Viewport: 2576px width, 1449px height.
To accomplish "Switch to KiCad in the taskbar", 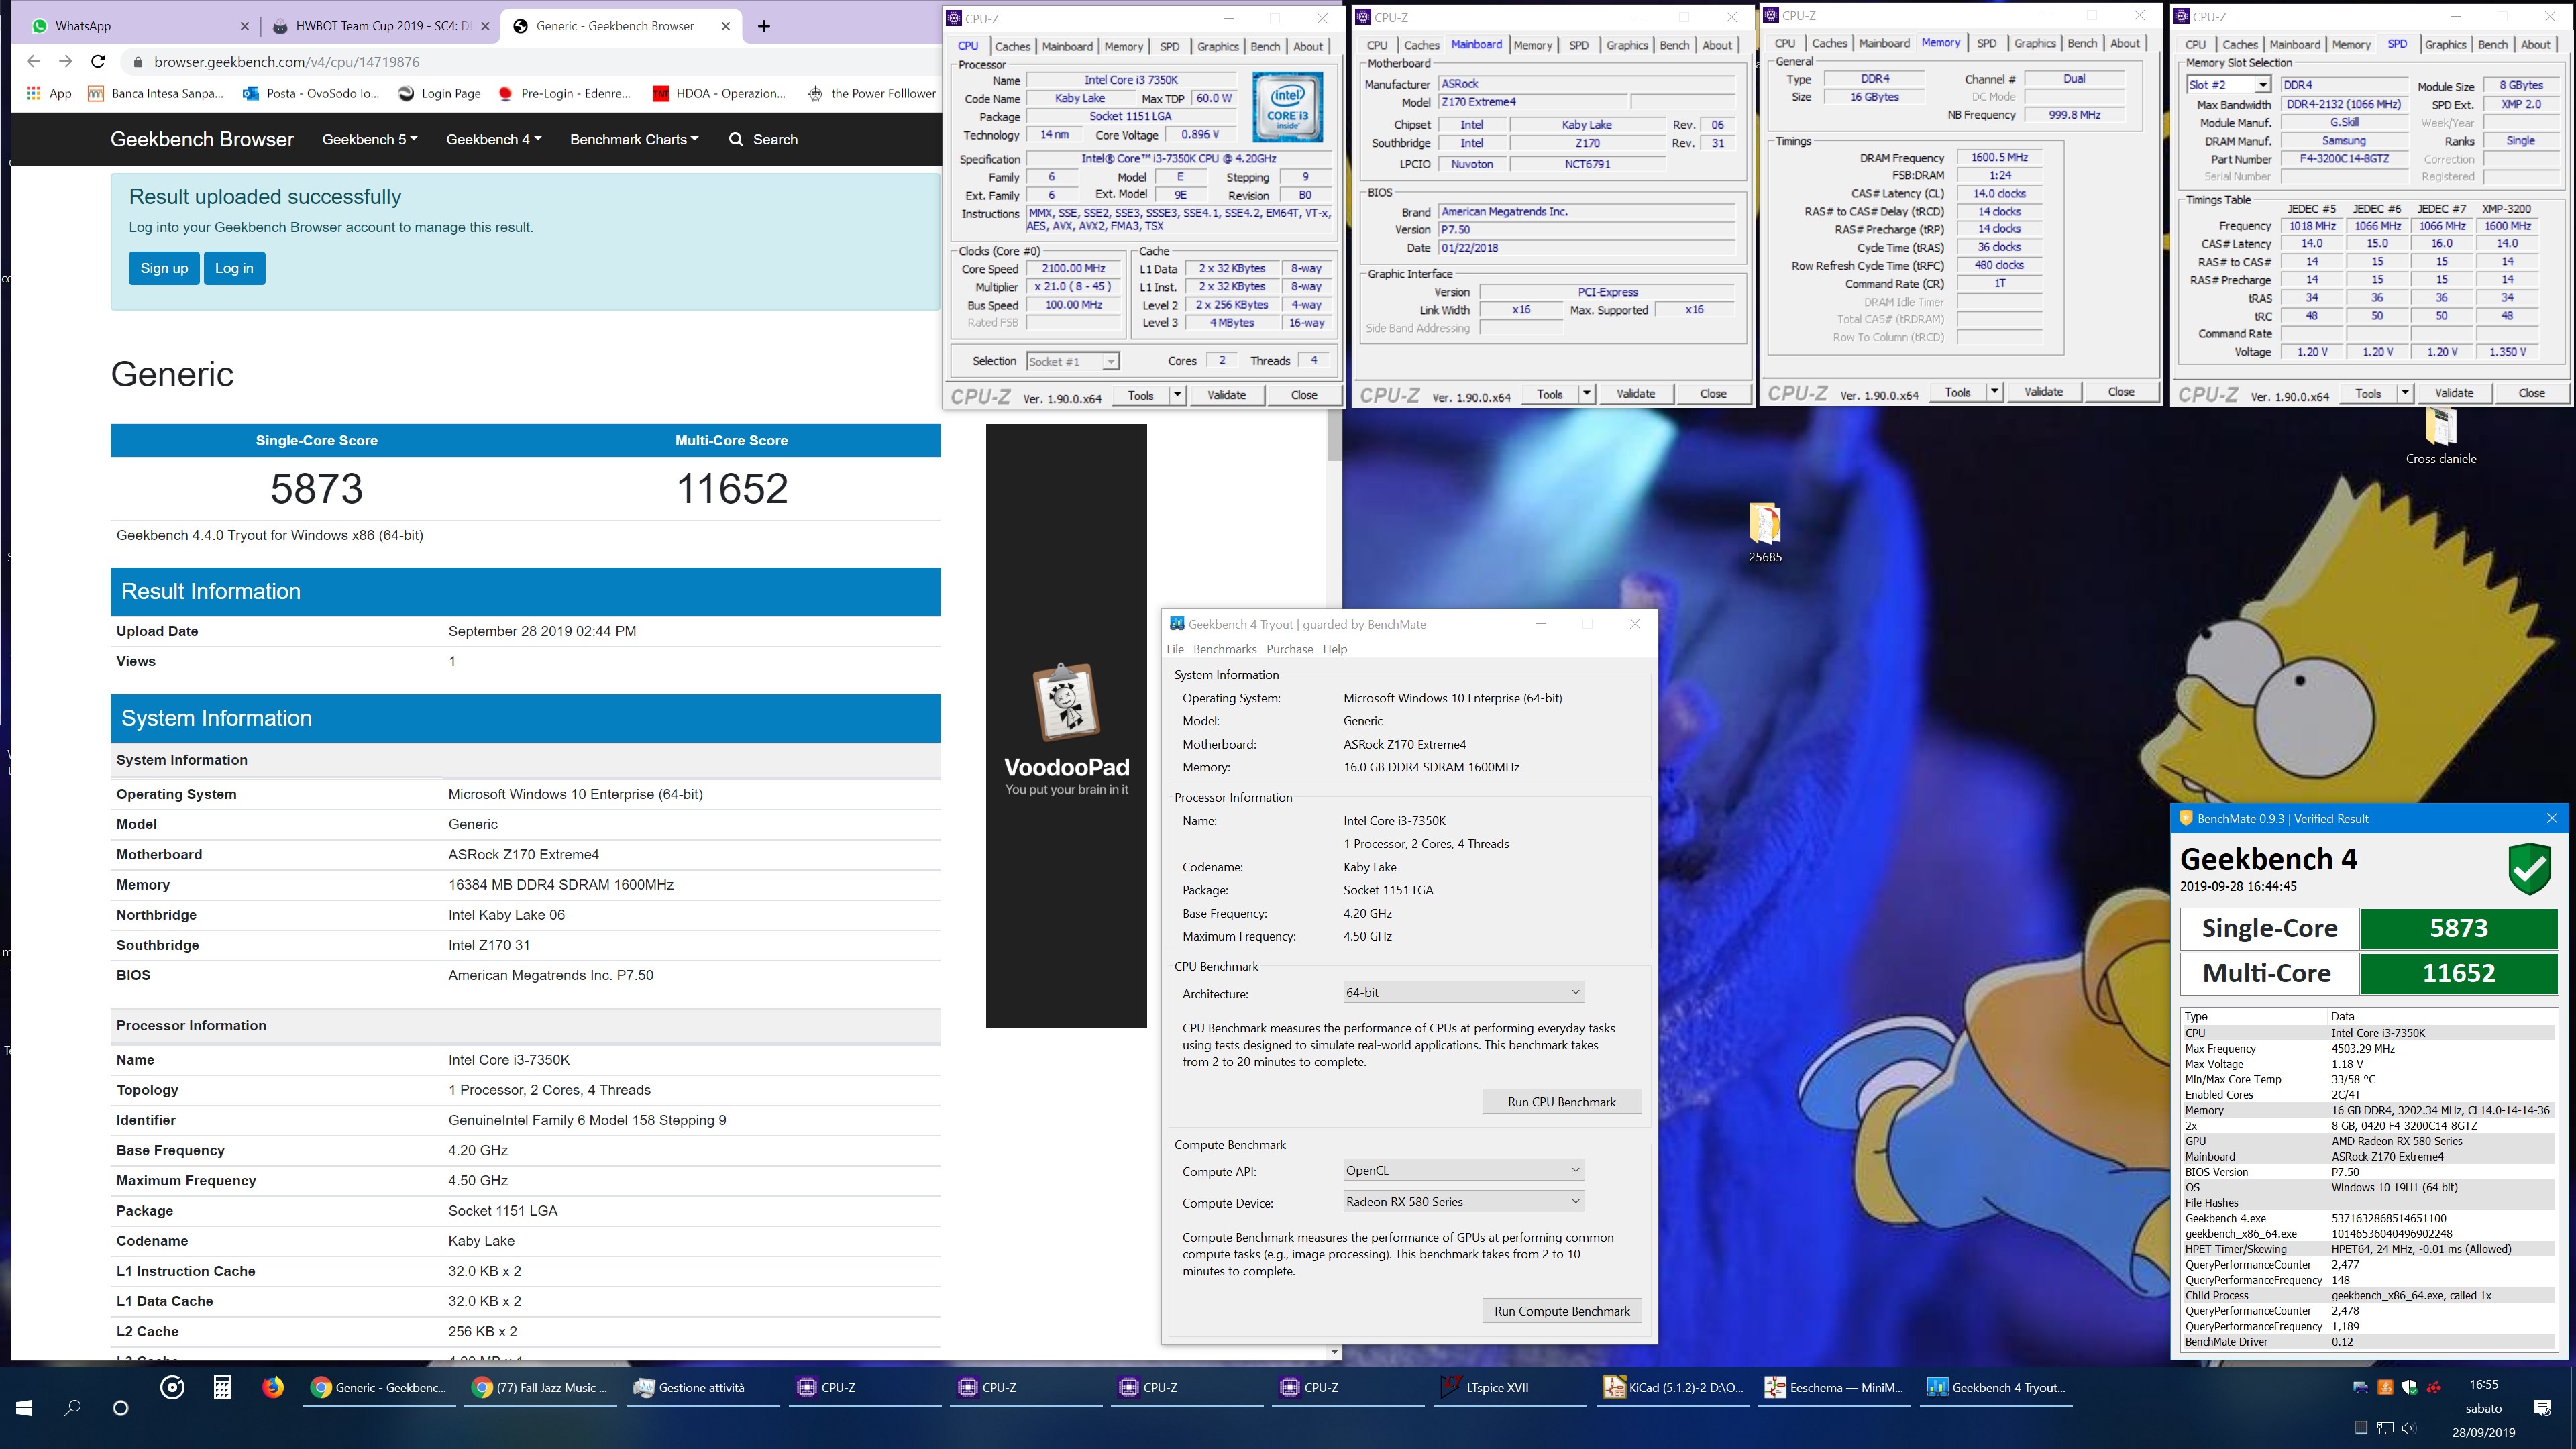I will pyautogui.click(x=1673, y=1387).
